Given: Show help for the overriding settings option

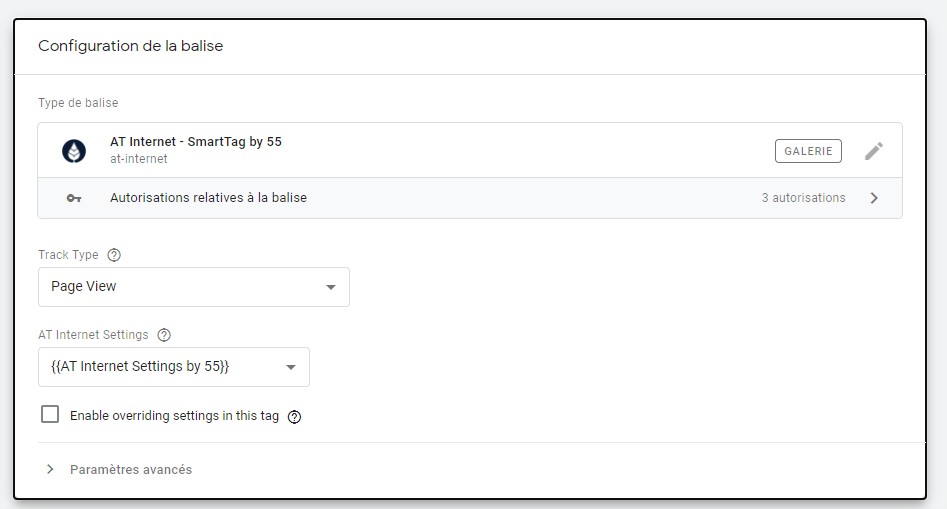Looking at the screenshot, I should (294, 417).
